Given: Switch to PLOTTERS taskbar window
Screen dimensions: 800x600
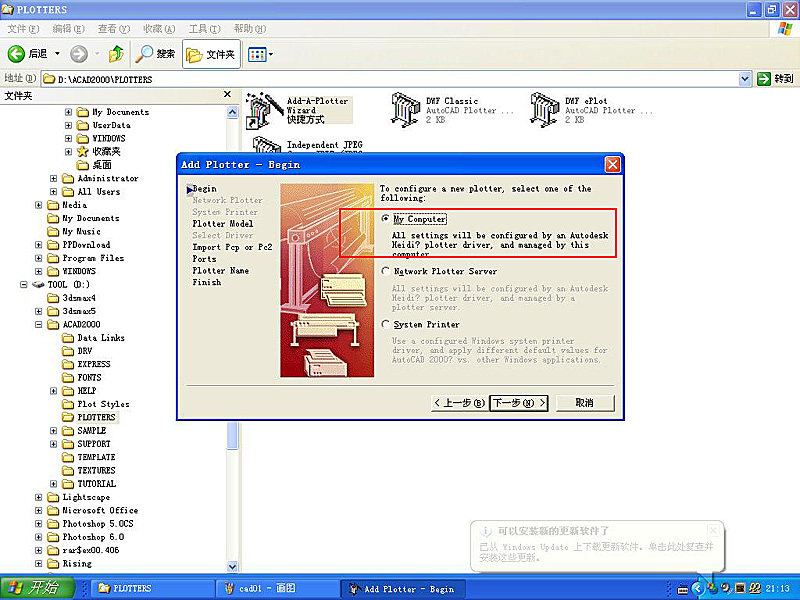Looking at the screenshot, I should tap(153, 588).
